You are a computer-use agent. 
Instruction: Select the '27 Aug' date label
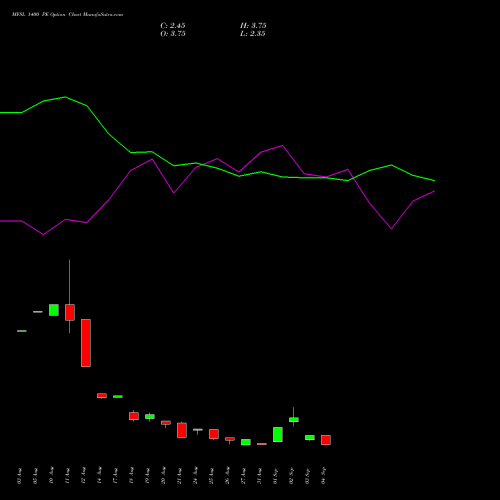point(243,476)
